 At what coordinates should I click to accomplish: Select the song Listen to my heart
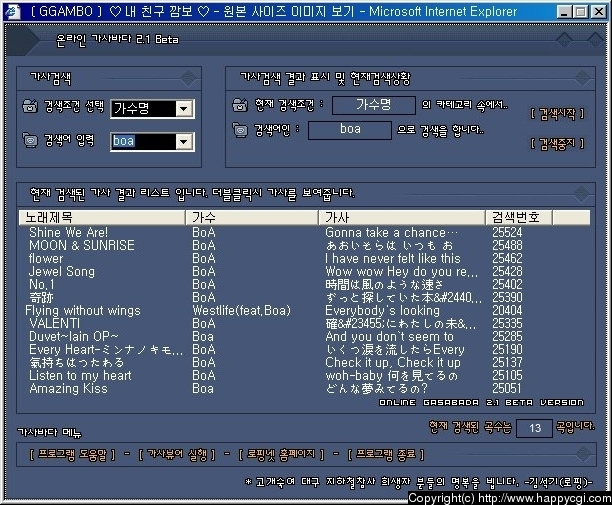pyautogui.click(x=80, y=375)
